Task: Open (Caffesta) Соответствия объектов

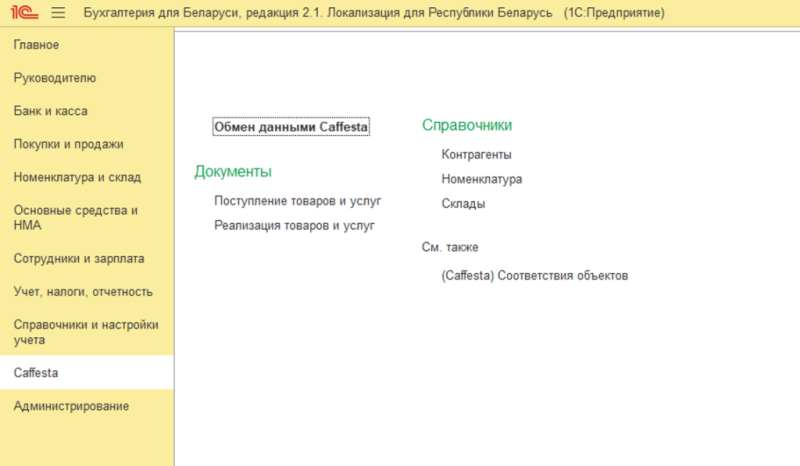Action: tap(535, 276)
